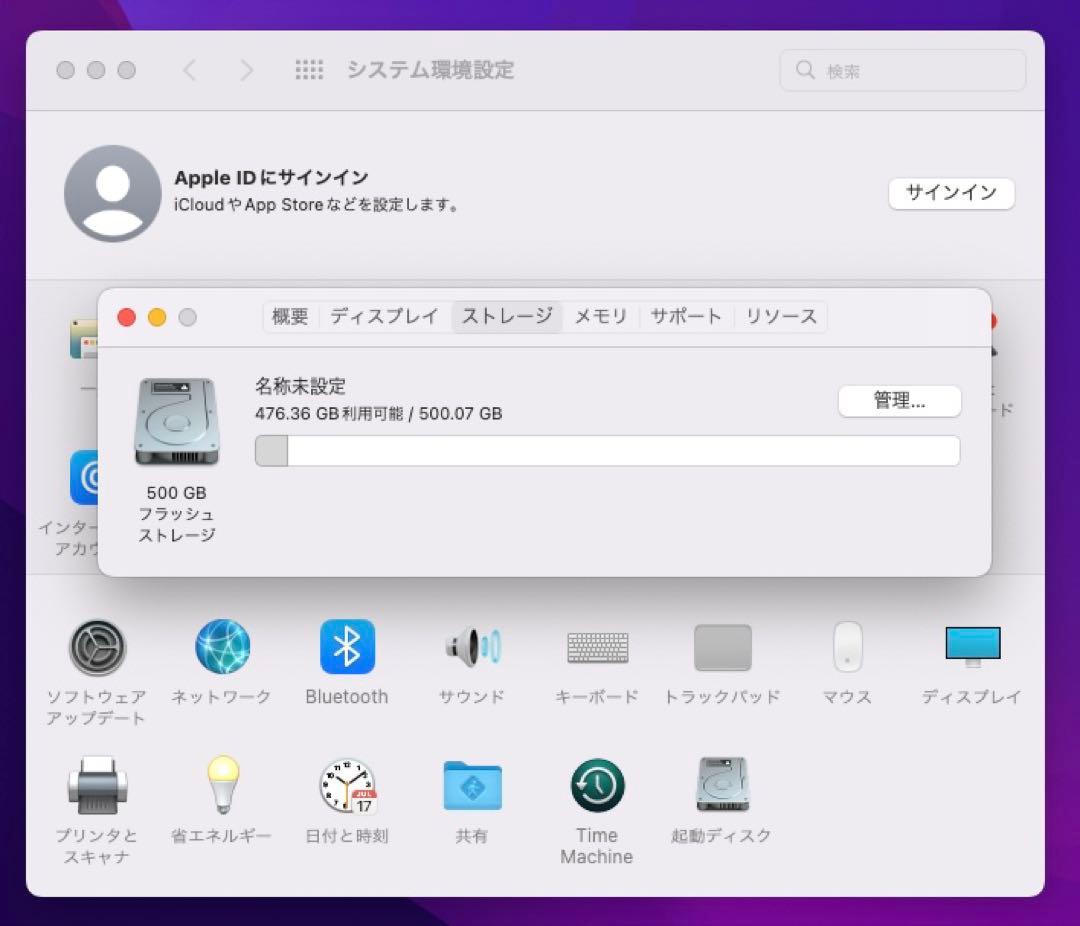Click the 管理 button
1080x926 pixels.
(x=898, y=401)
